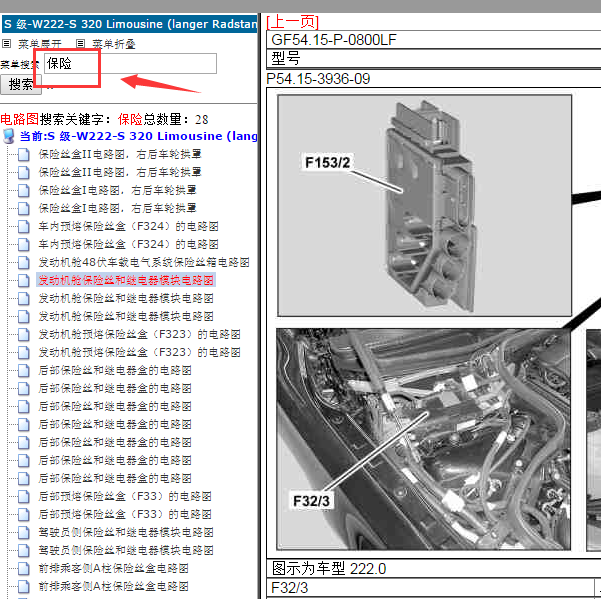Click document icon beside first 保险丝盒II电路图 row

(x=23, y=154)
